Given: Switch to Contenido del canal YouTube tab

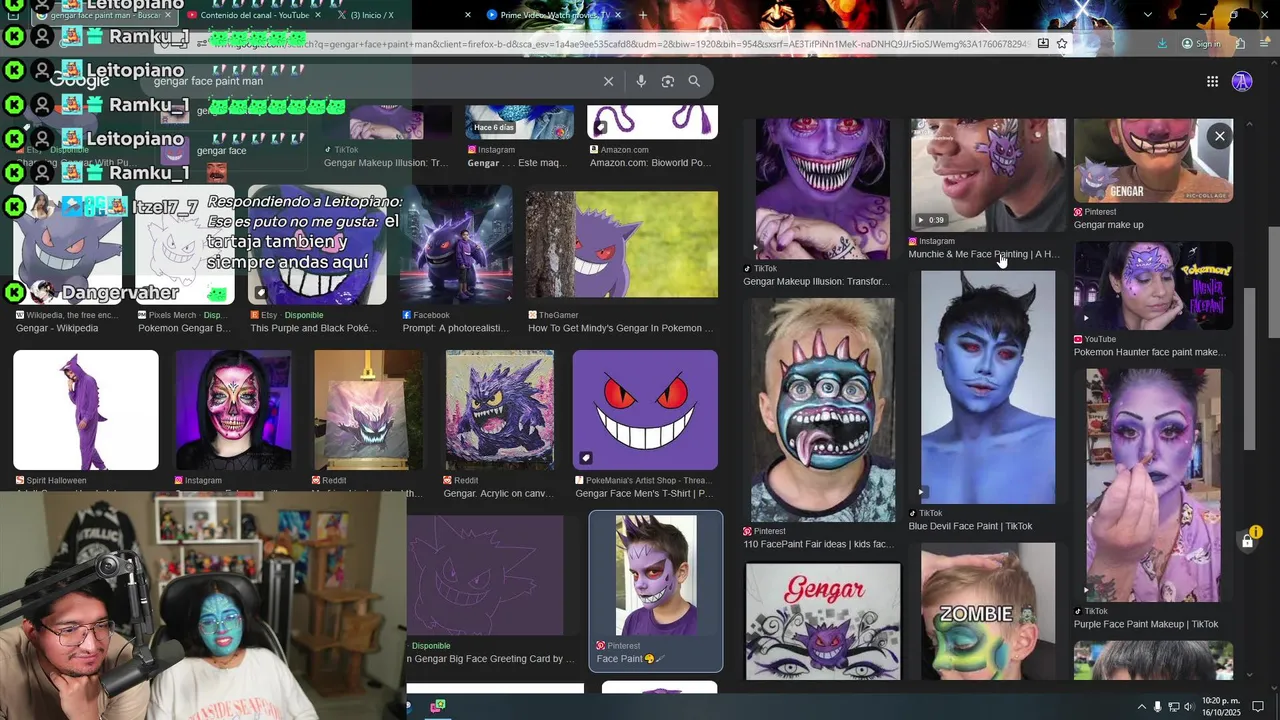Looking at the screenshot, I should point(254,15).
